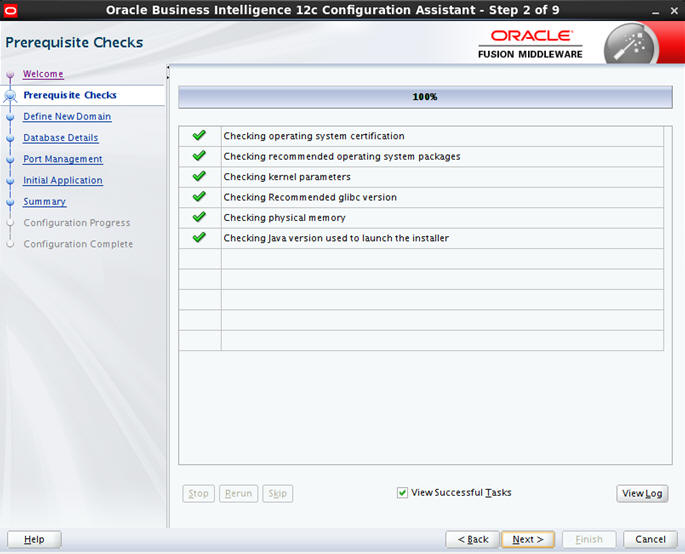Select 'Checking recommended operating system packages' row
Image resolution: width=685 pixels, height=554 pixels.
pyautogui.click(x=342, y=156)
